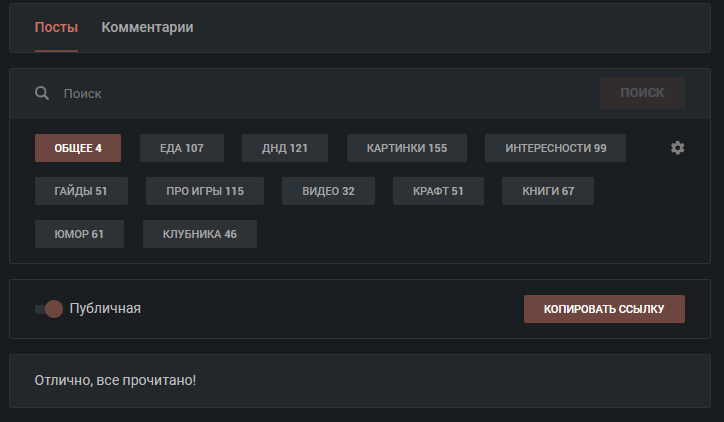Click the search magnifier icon

(42, 93)
